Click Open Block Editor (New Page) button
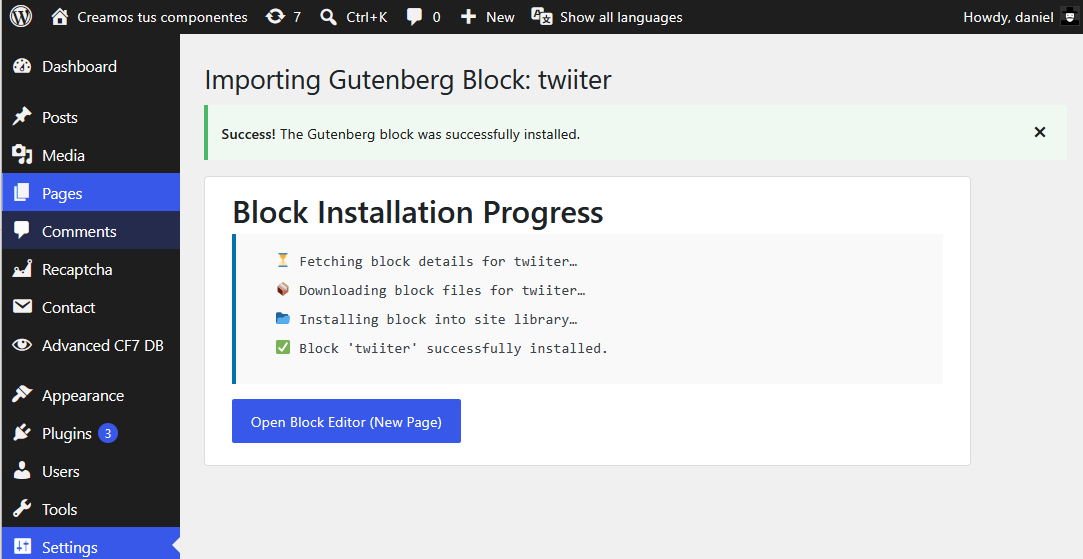 pos(346,421)
